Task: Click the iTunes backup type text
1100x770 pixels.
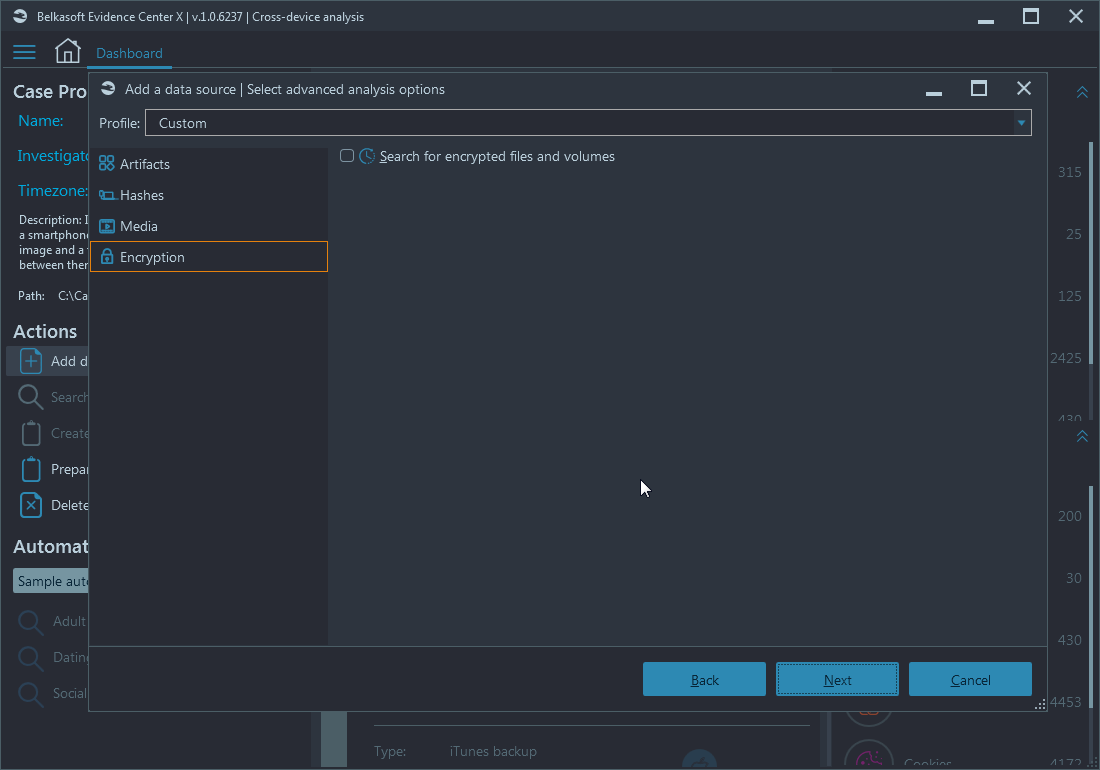Action: click(x=493, y=751)
